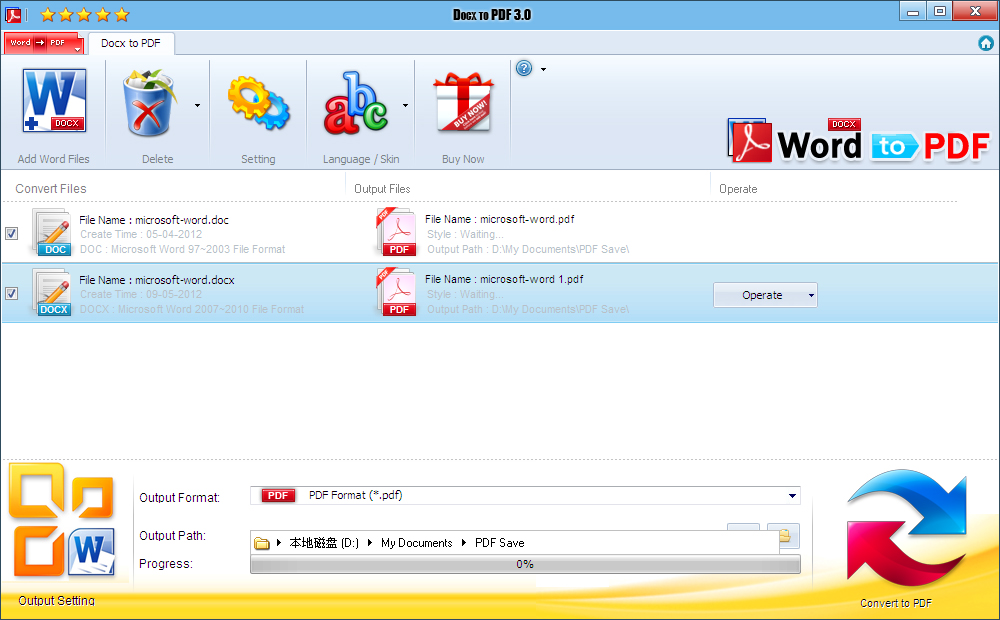The height and width of the screenshot is (620, 1000).
Task: Open the red Word → PDF menu button
Action: point(43,43)
